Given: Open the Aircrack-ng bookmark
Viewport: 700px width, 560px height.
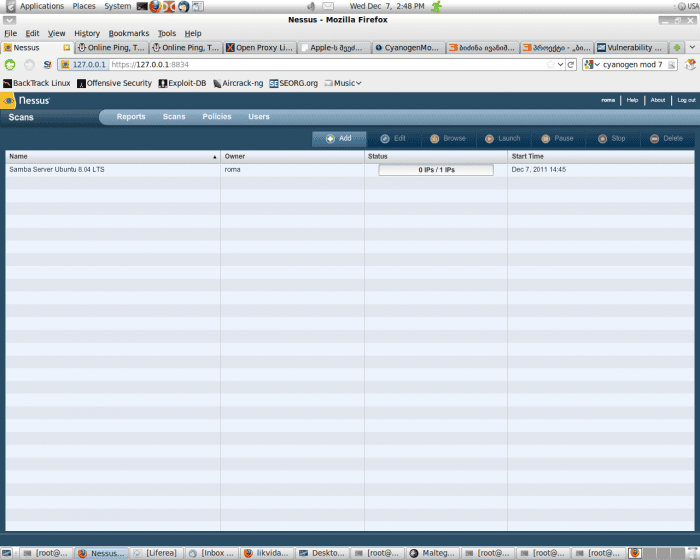Looking at the screenshot, I should [238, 84].
